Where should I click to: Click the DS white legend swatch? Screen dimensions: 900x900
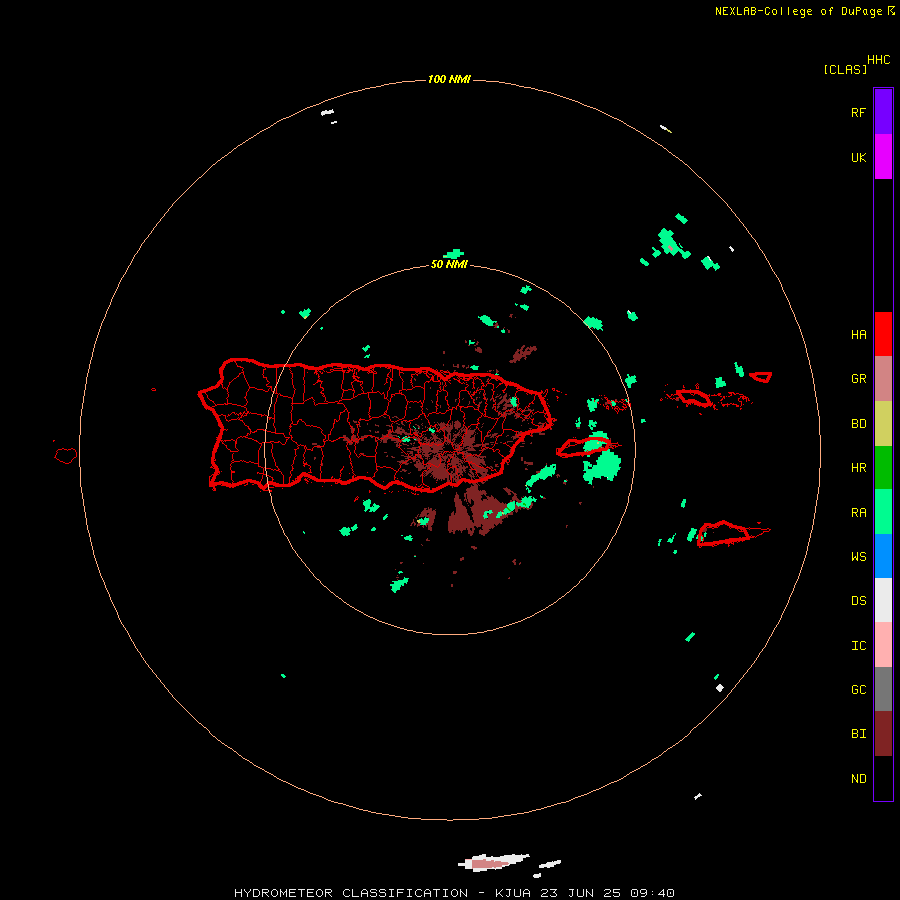(883, 600)
